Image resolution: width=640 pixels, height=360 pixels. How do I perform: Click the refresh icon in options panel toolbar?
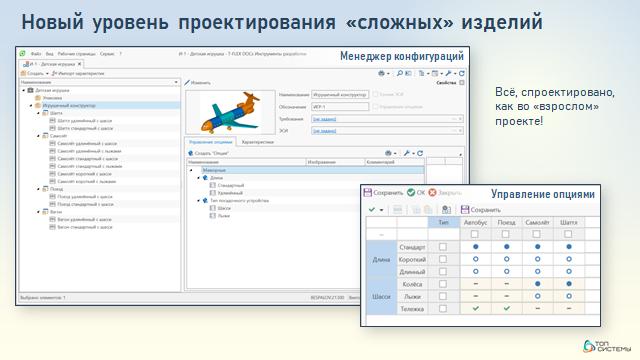point(420,153)
